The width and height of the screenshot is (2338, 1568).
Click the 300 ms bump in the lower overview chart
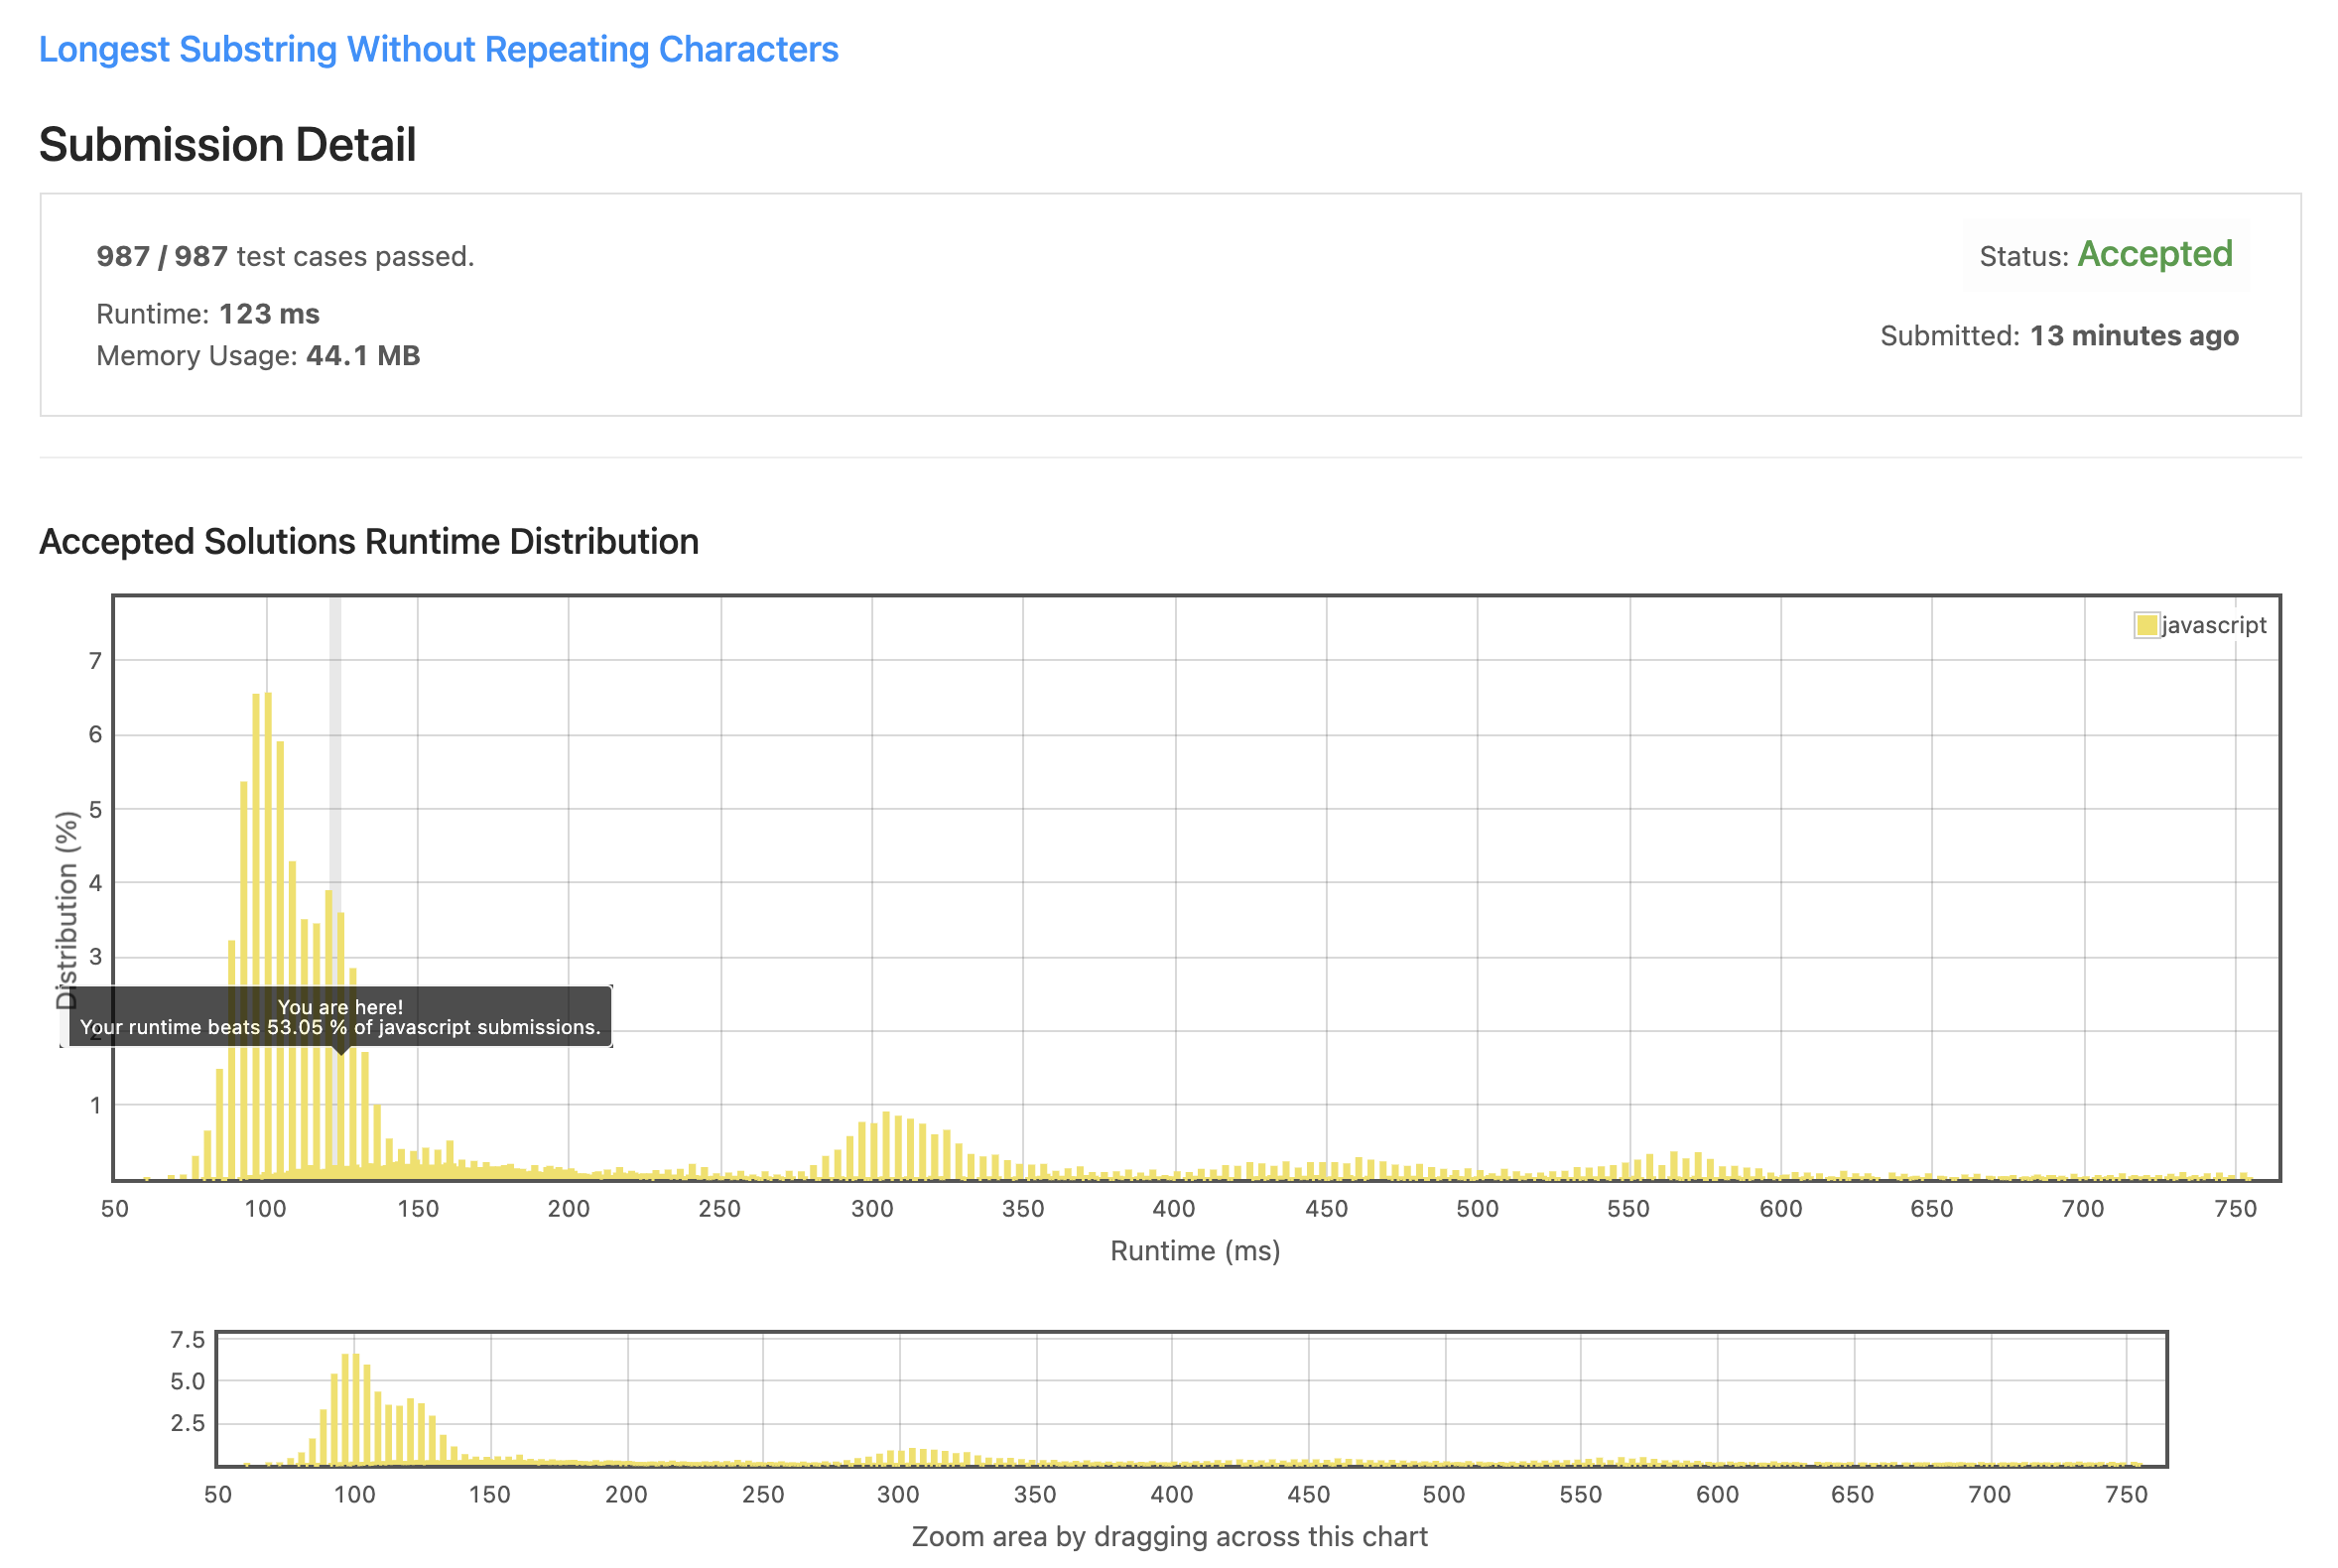(x=912, y=1457)
